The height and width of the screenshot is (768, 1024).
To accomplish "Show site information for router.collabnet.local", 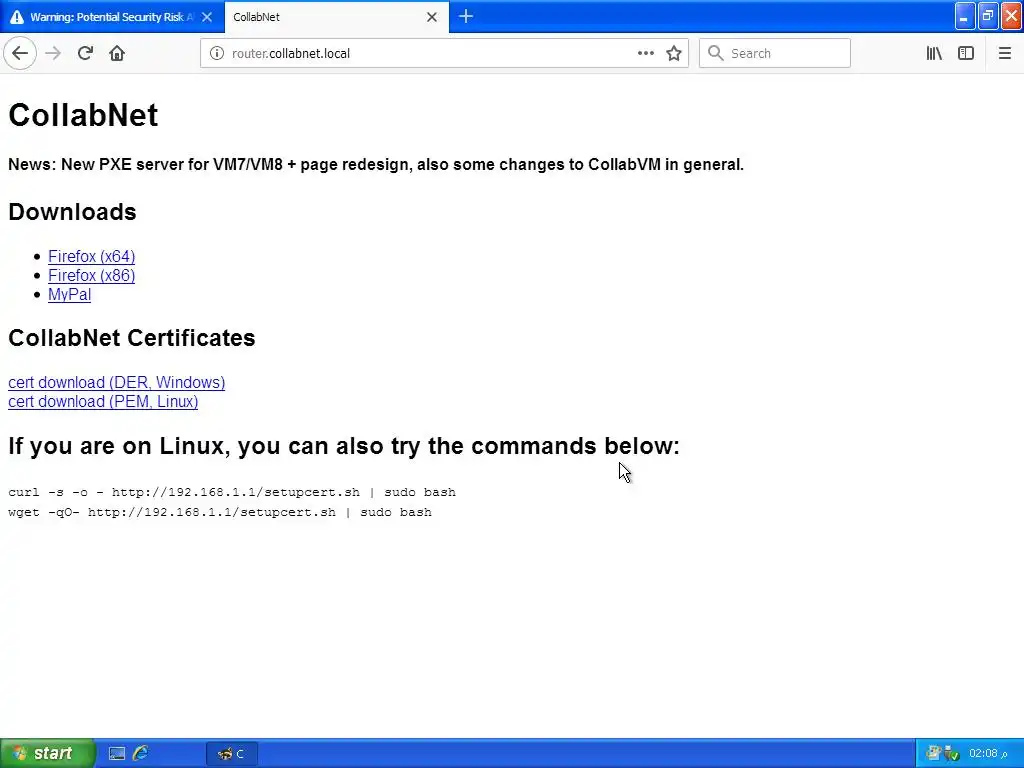I will pyautogui.click(x=216, y=53).
